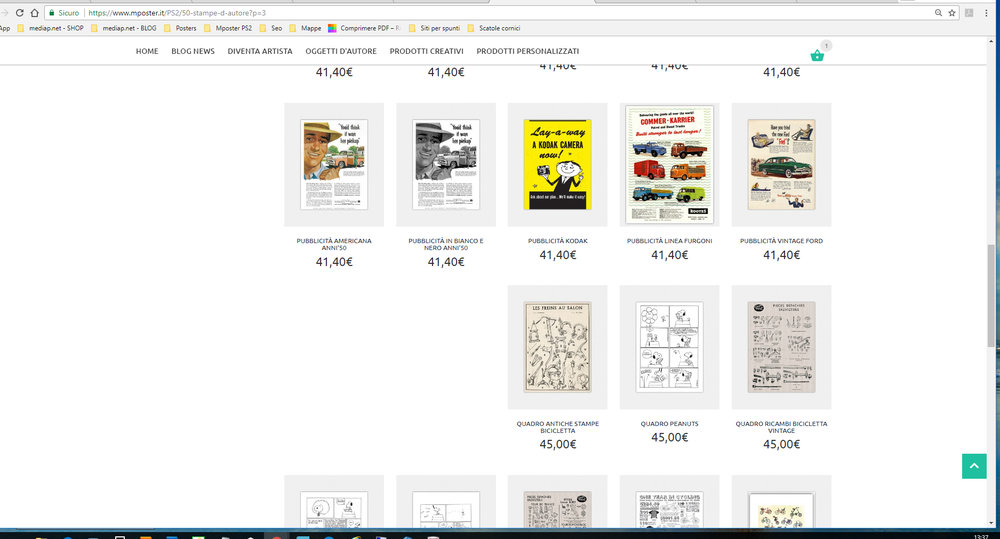The image size is (1000, 539).
Task: Go to the browser home page icon
Action: coord(34,13)
